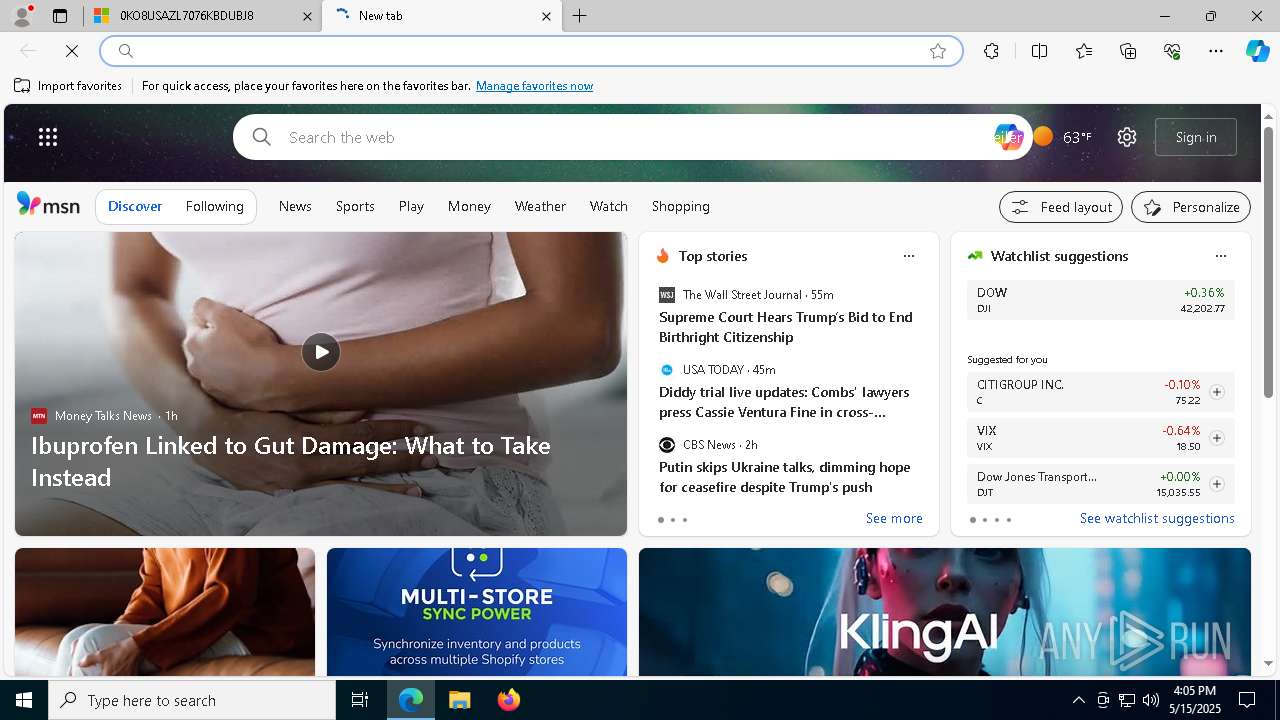Open Diddy trial live updates story
The height and width of the screenshot is (720, 1280).
787,402
